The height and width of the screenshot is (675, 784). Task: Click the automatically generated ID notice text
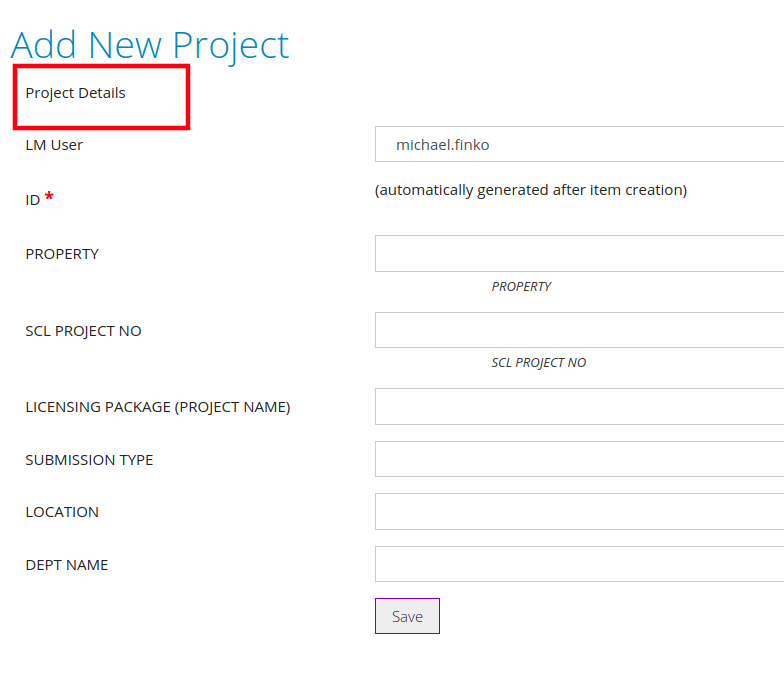coord(531,190)
